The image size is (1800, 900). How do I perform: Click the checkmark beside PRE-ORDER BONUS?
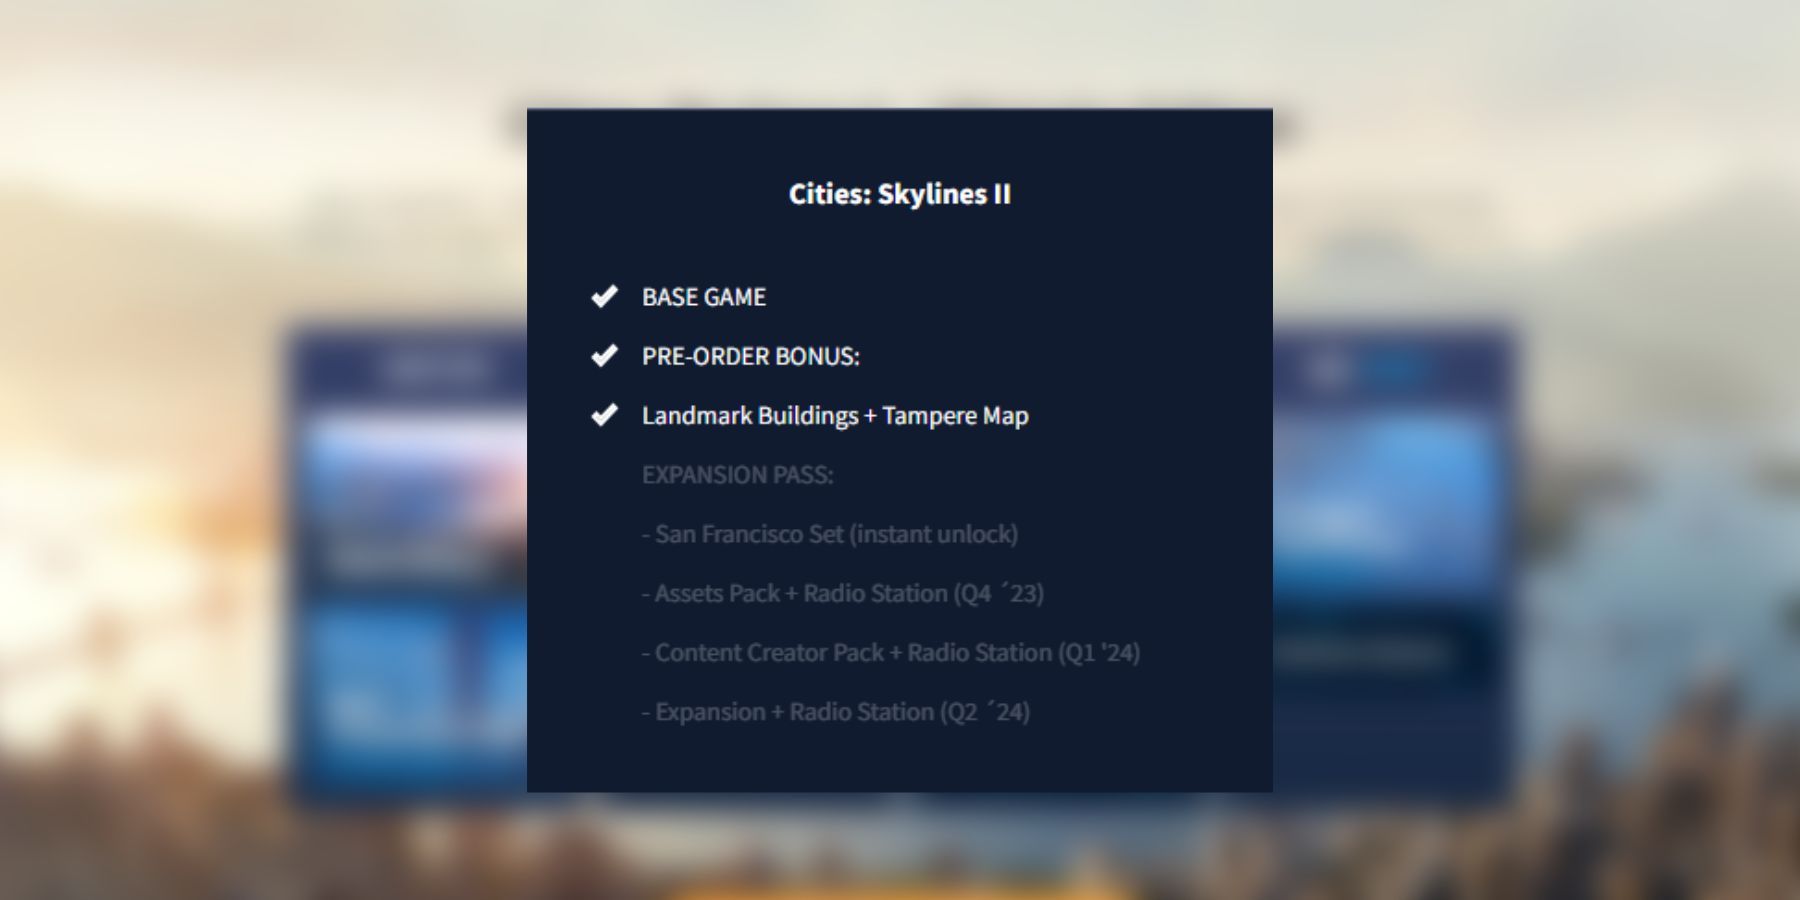click(604, 356)
